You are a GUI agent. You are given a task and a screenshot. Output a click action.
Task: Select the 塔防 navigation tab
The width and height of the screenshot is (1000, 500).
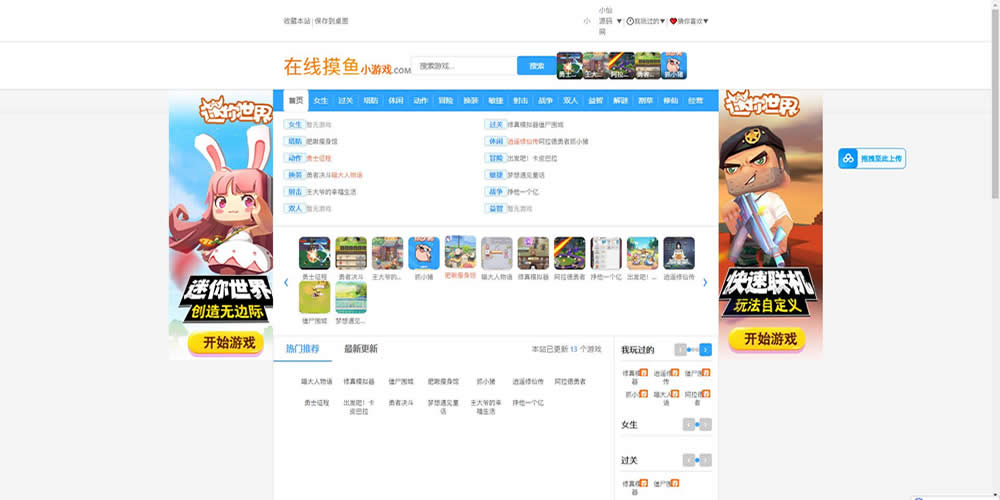click(371, 101)
